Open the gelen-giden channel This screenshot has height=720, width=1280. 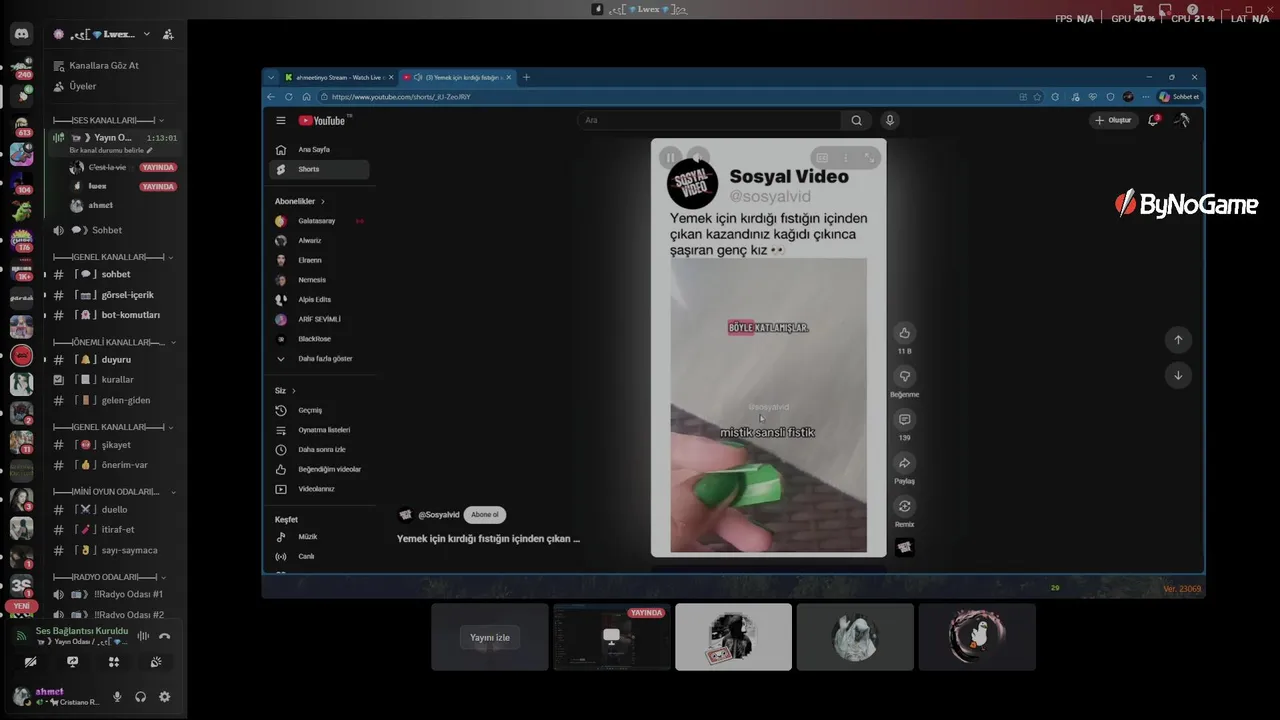(x=126, y=400)
